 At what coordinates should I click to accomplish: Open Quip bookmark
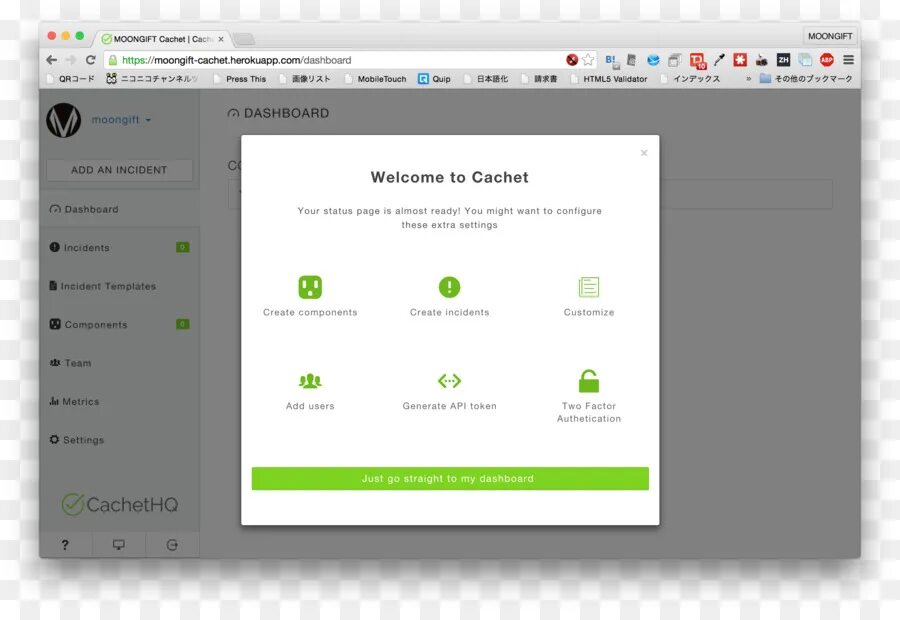tap(435, 79)
